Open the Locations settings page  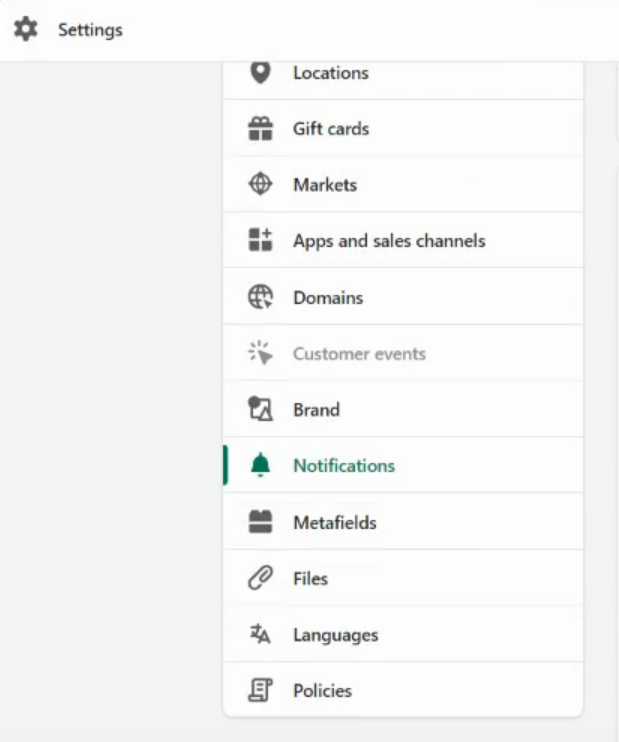[x=331, y=73]
